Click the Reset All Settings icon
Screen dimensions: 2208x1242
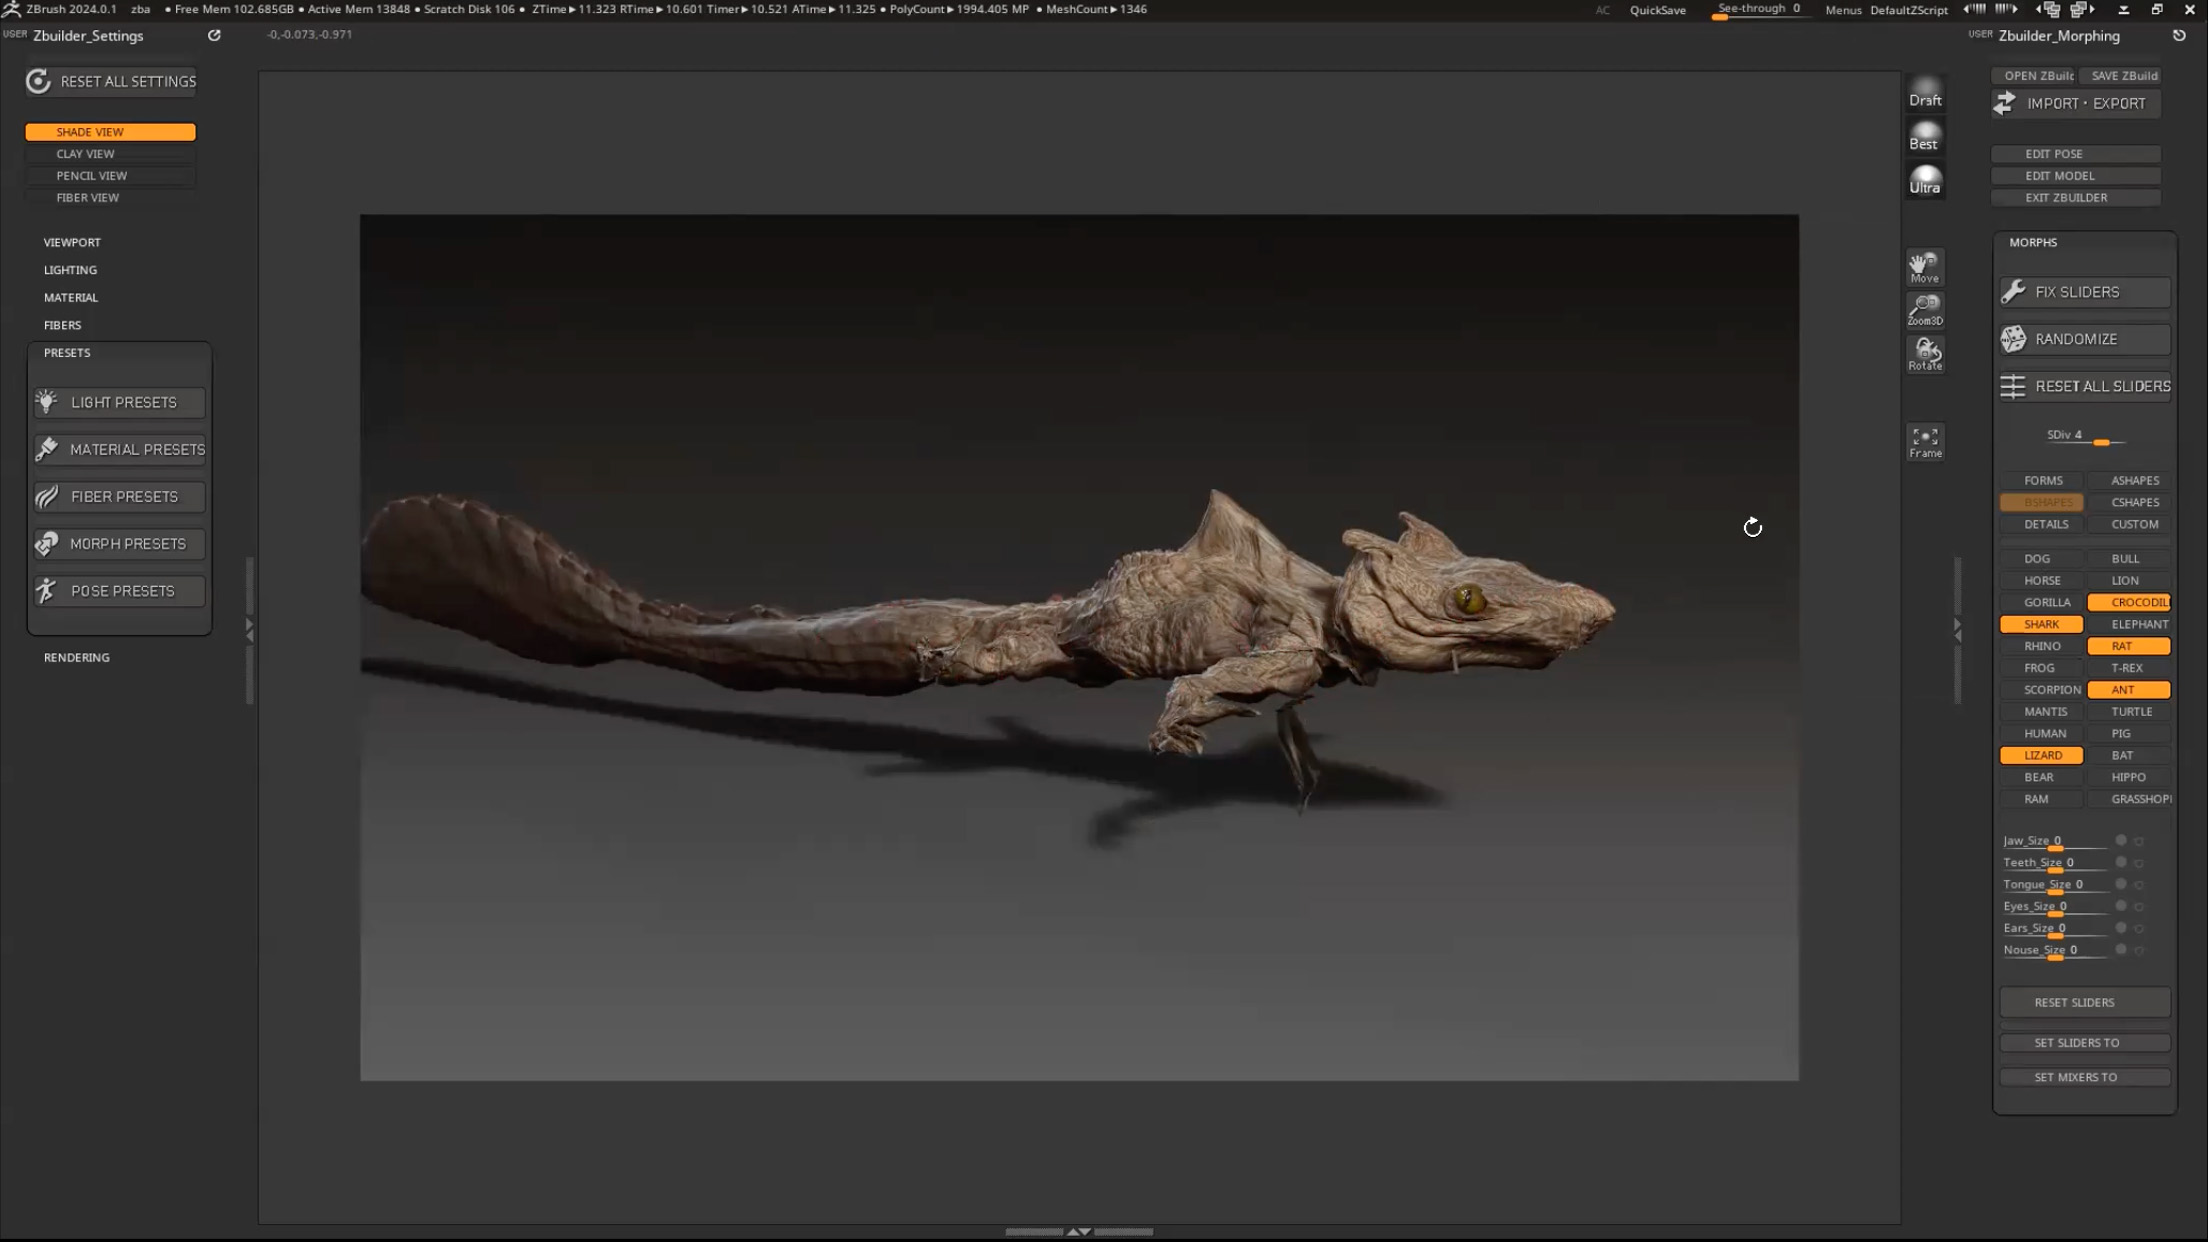pos(38,81)
